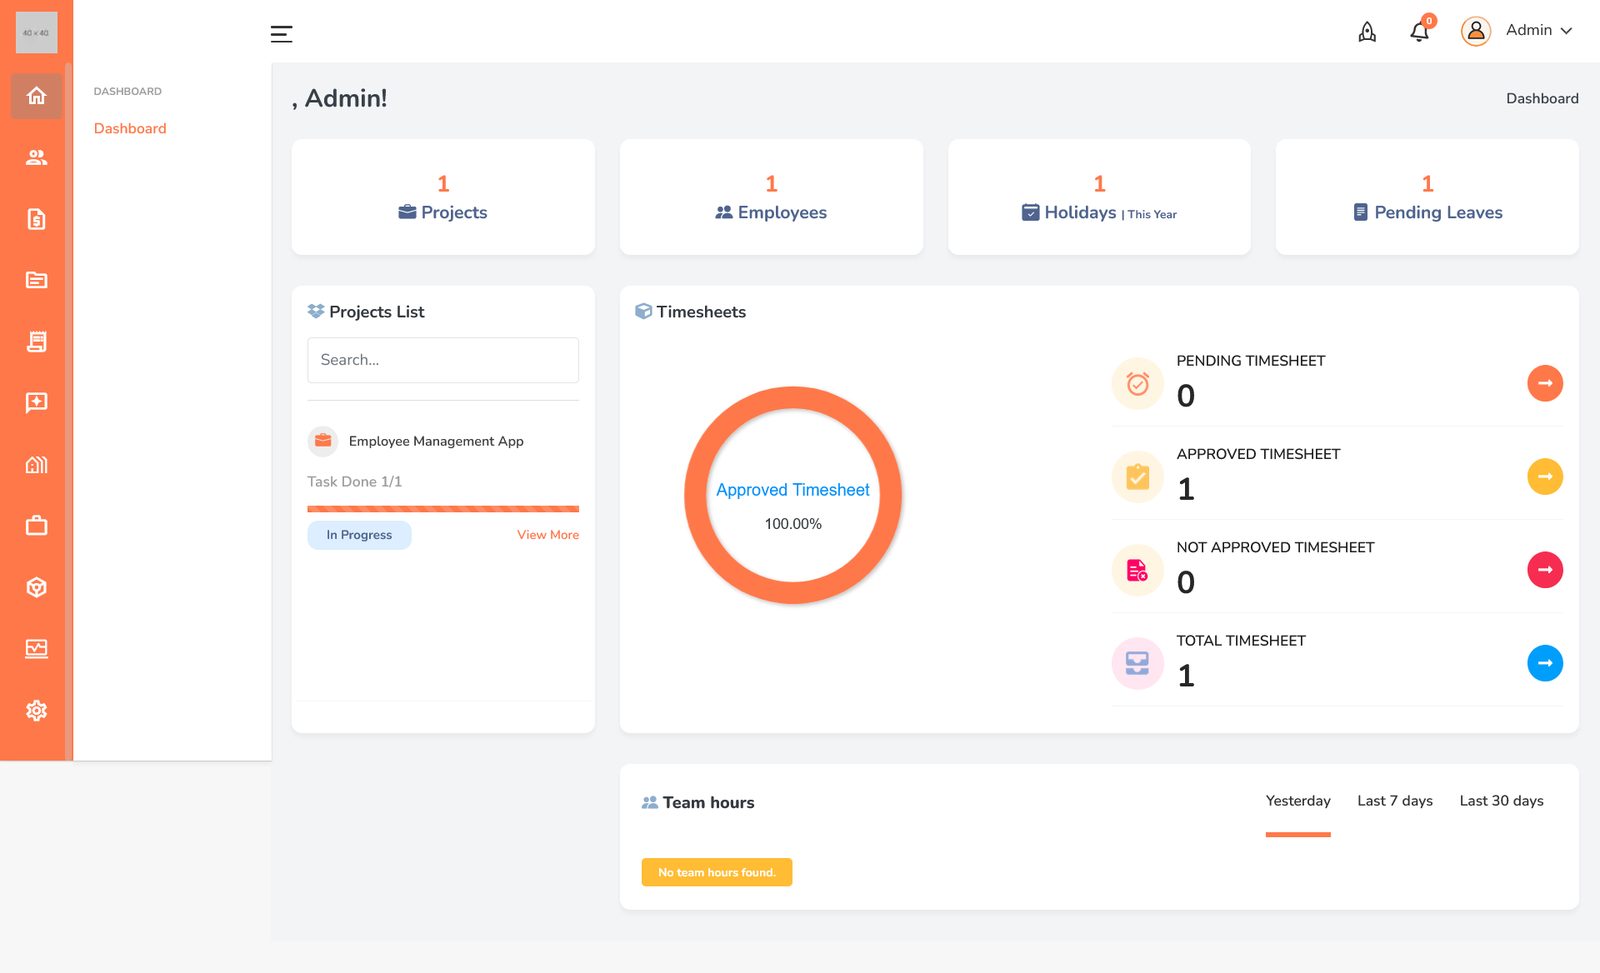Viewport: 1600px width, 973px height.
Task: Click the Admin user avatar icon
Action: (1475, 31)
